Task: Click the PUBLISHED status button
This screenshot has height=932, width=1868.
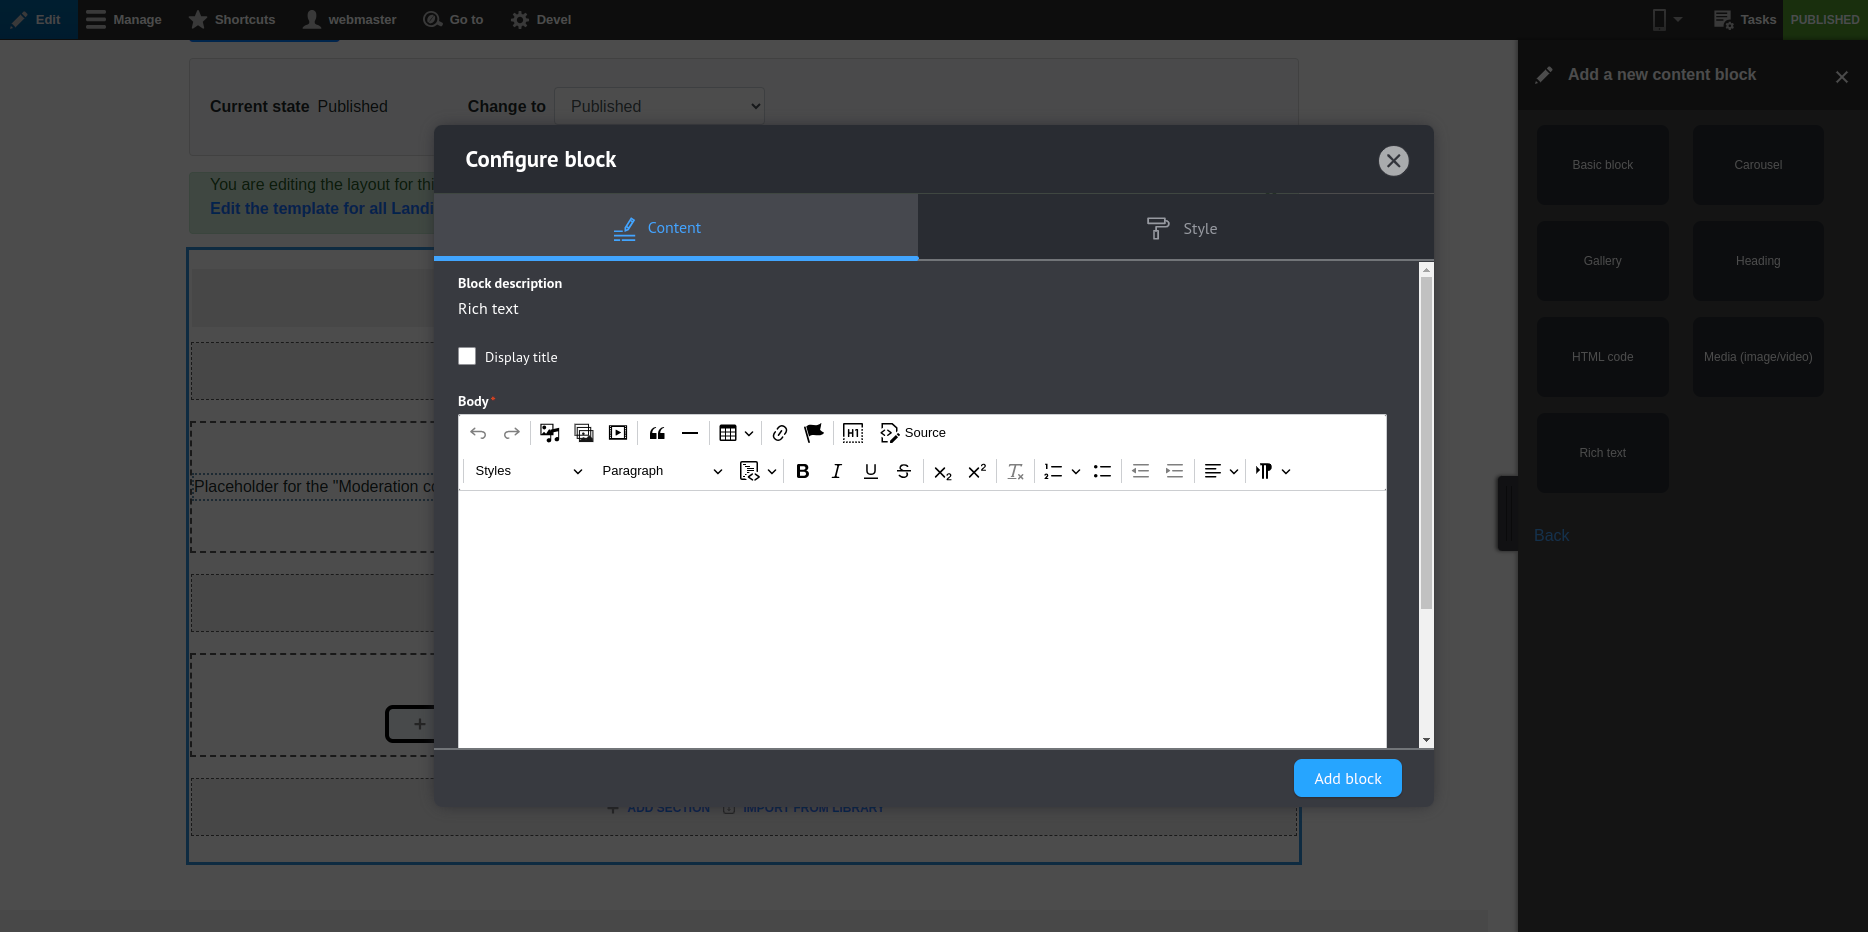Action: point(1825,20)
